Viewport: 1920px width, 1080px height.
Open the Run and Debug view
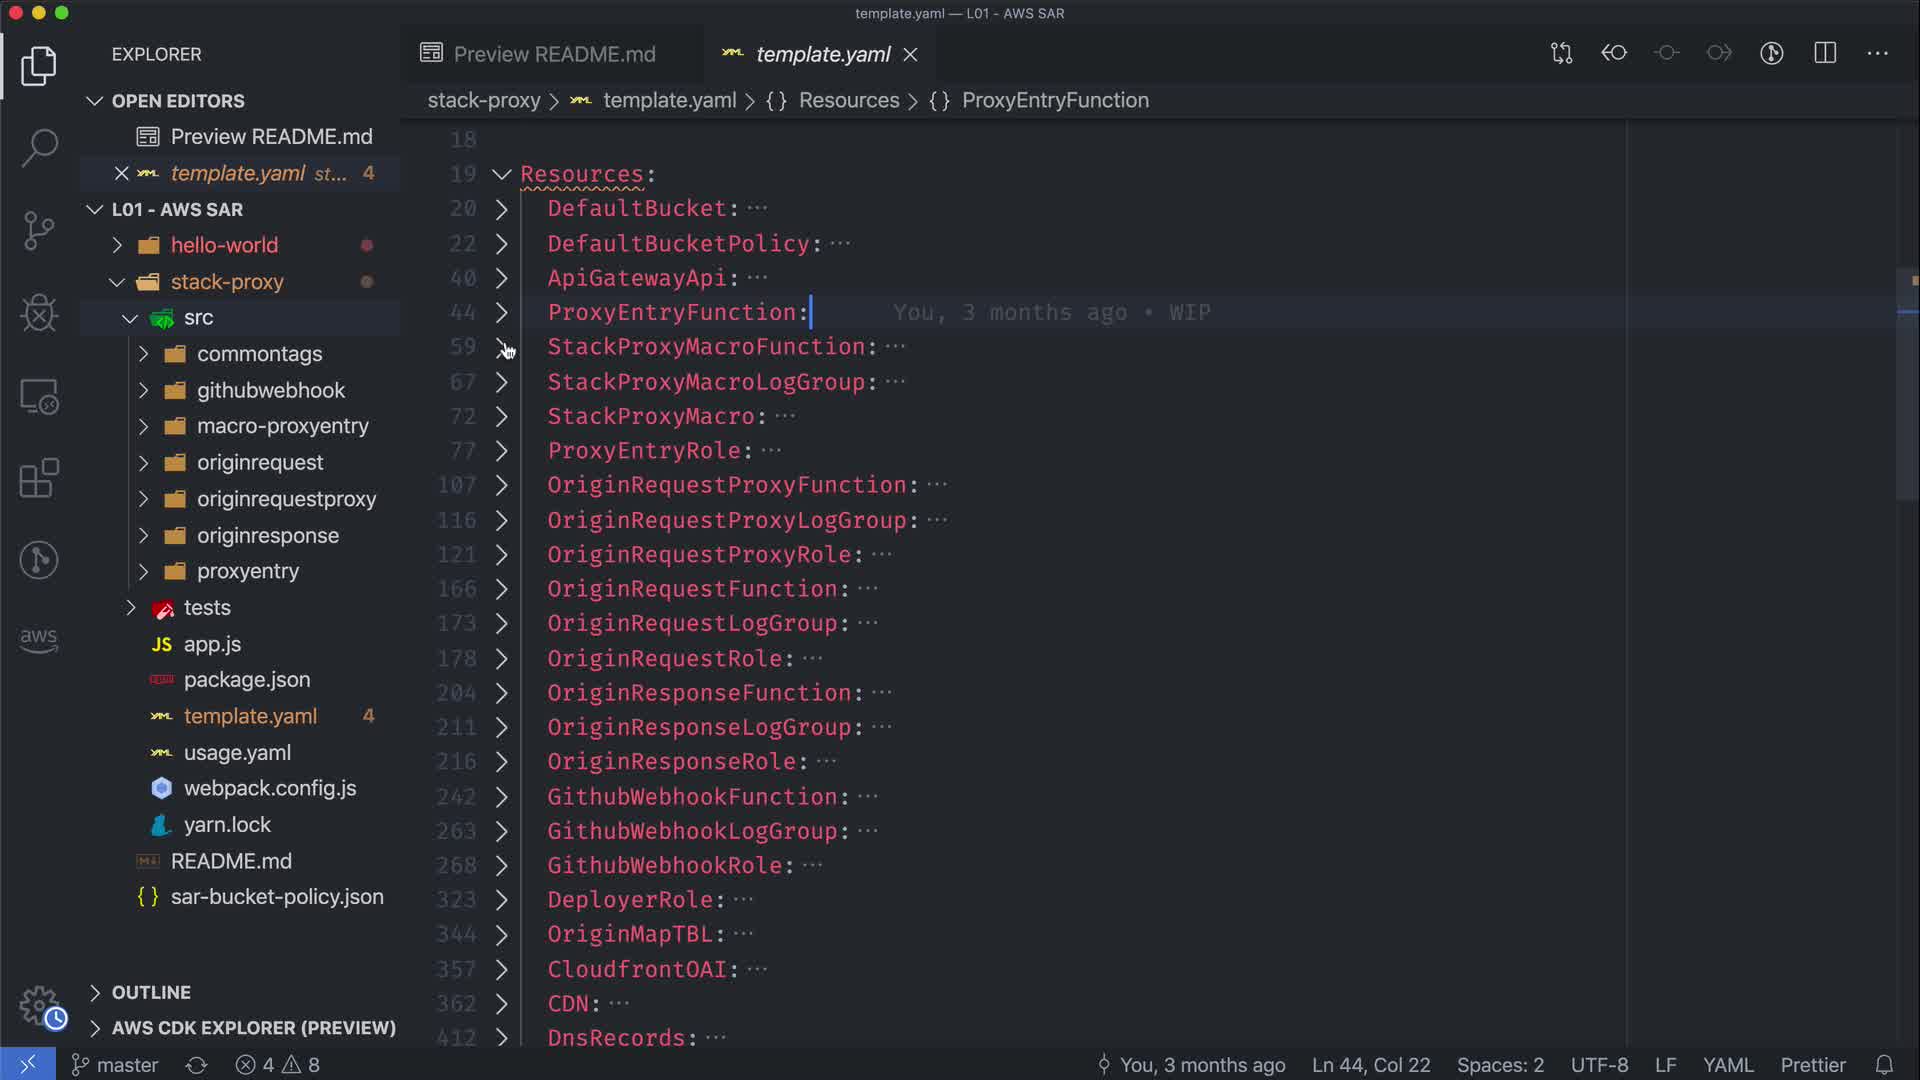[x=39, y=313]
